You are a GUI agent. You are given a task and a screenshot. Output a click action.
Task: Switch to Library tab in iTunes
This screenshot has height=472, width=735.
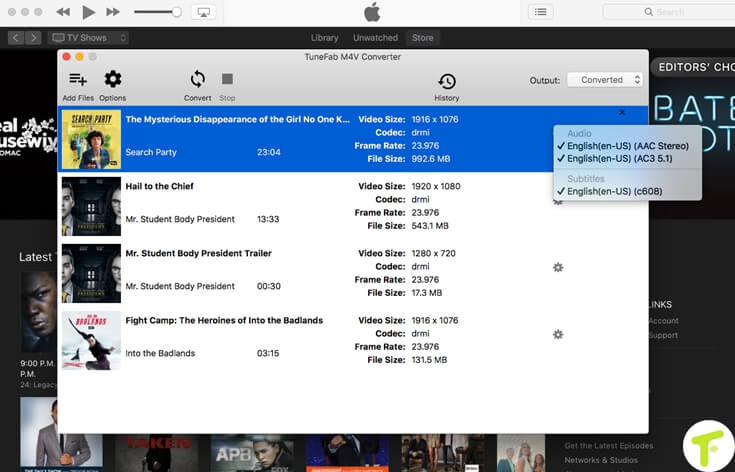(324, 37)
